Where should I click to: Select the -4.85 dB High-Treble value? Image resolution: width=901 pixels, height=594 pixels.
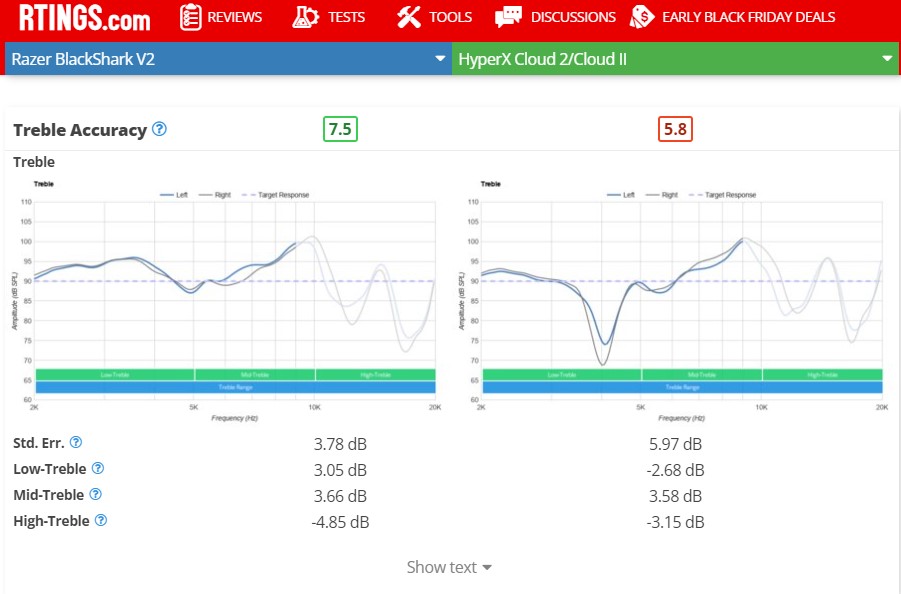click(340, 522)
